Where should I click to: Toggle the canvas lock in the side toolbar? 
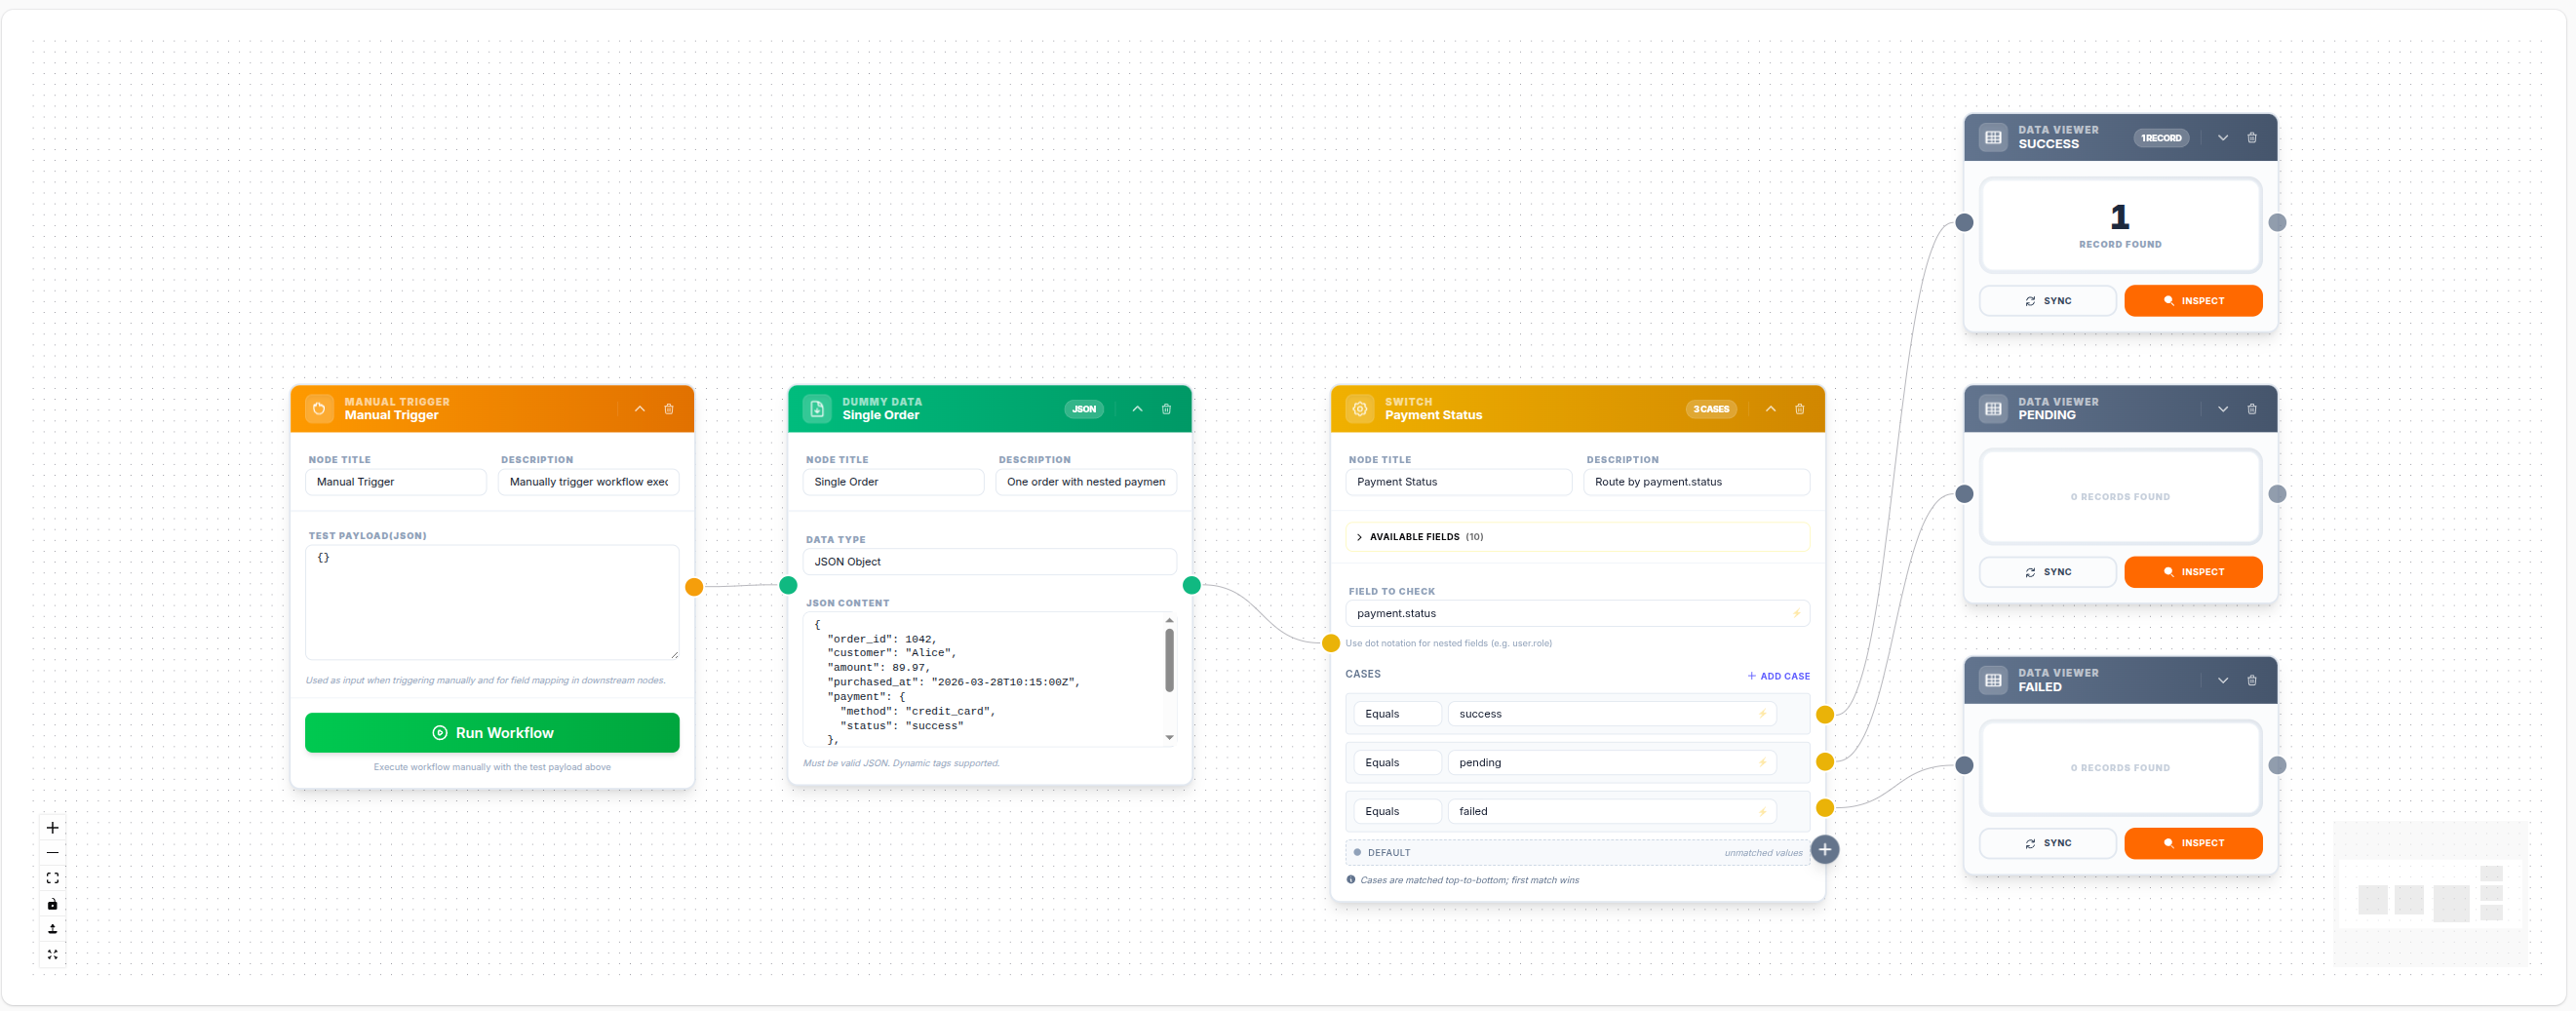pyautogui.click(x=52, y=904)
